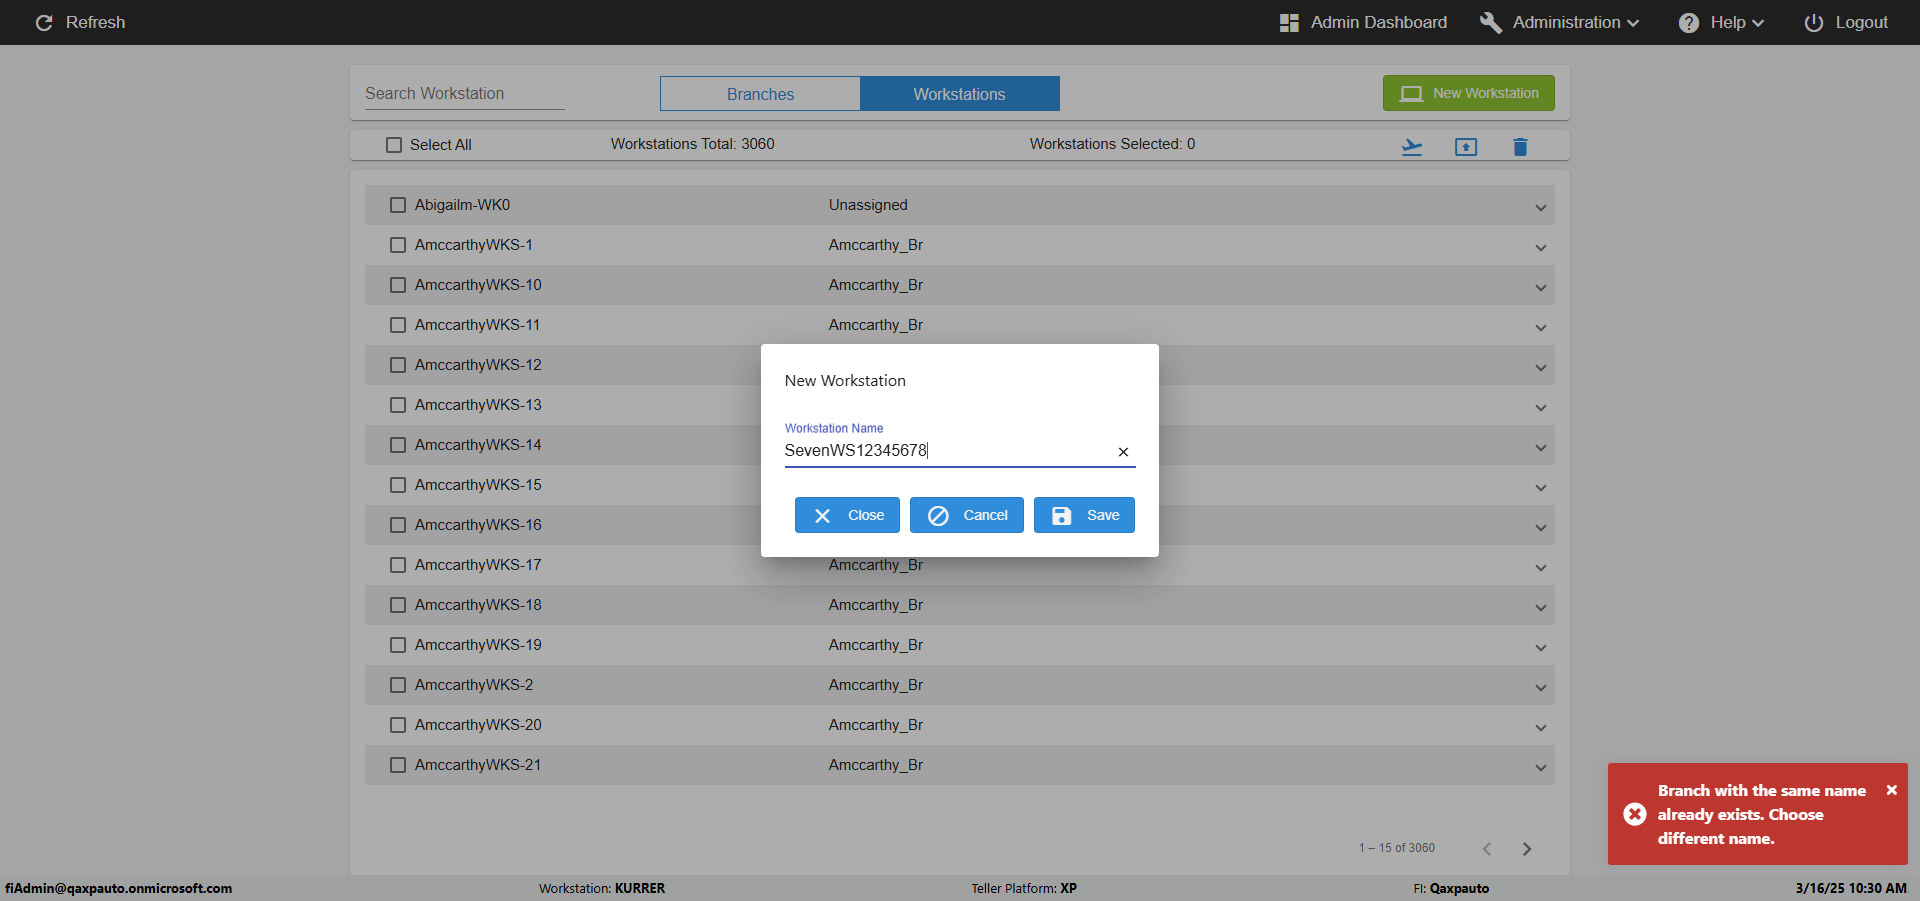Click Save in New Workstation dialog
1920x901 pixels.
[1084, 515]
